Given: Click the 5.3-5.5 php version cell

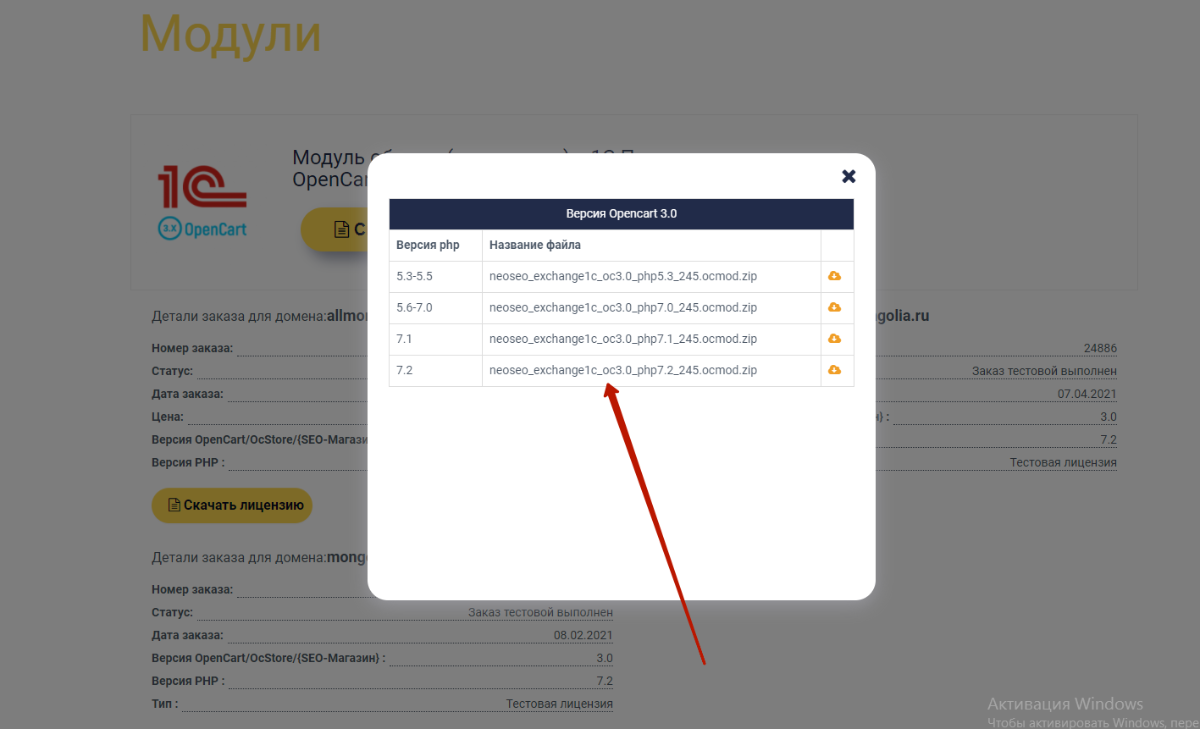Looking at the screenshot, I should pos(435,276).
